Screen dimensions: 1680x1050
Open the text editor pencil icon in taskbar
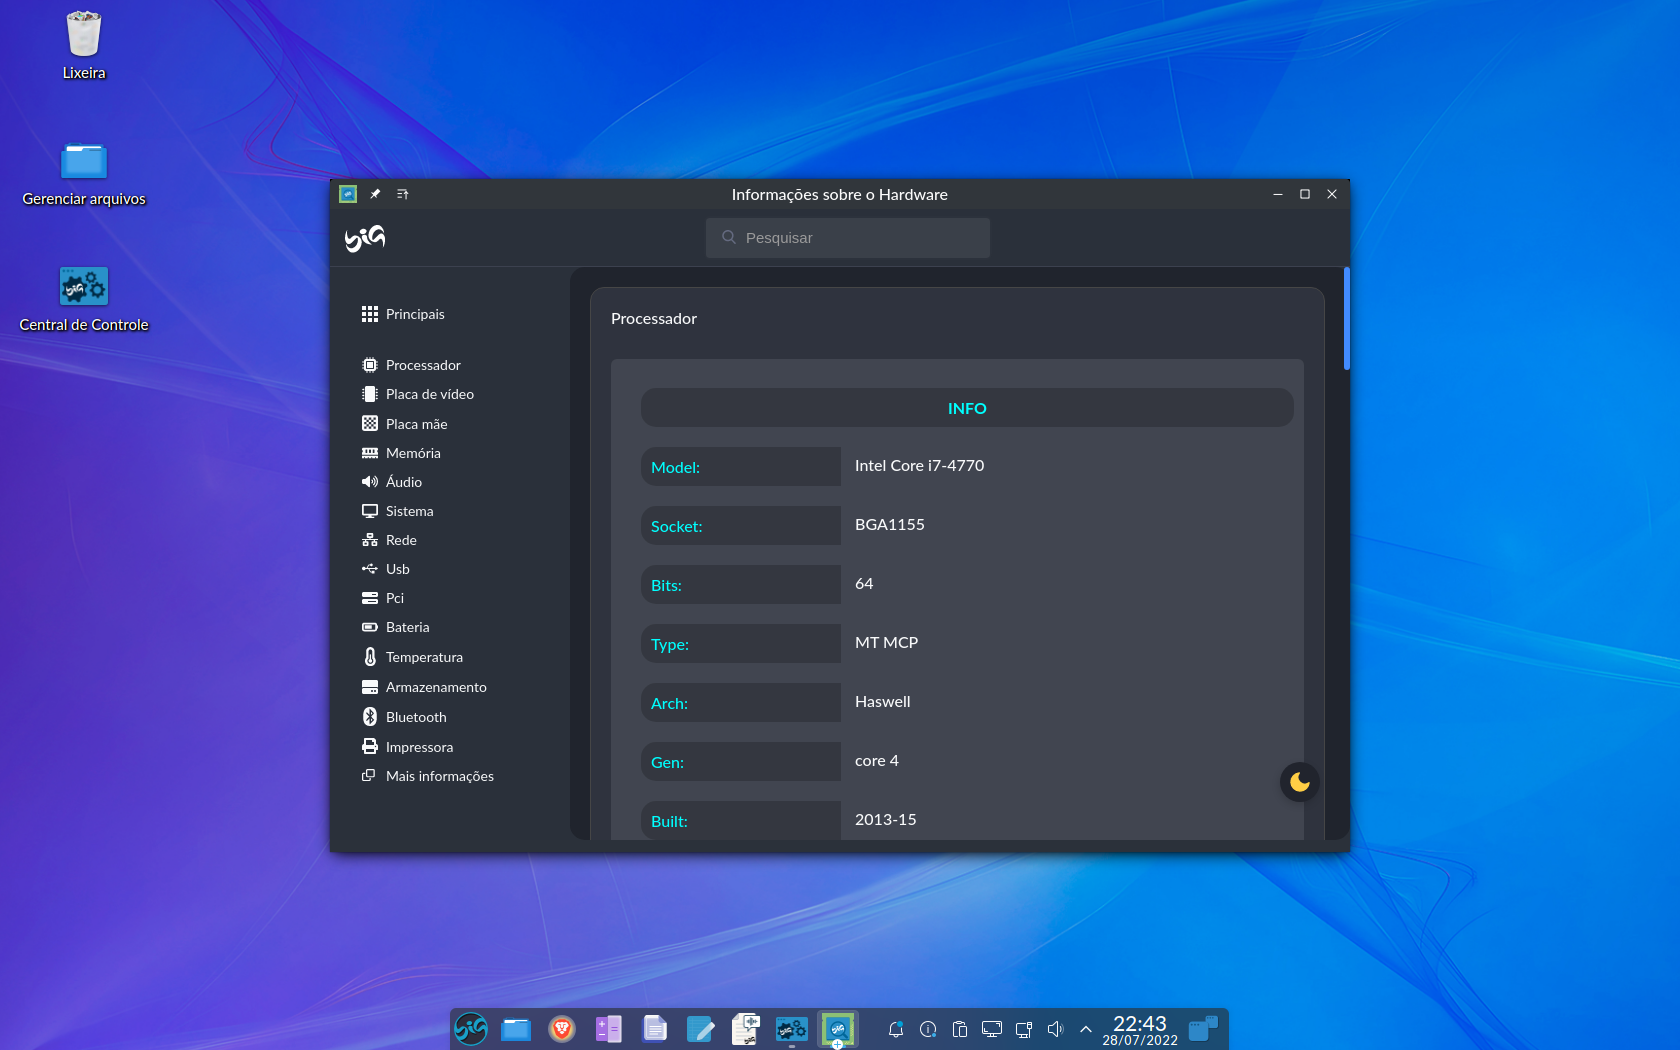pyautogui.click(x=700, y=1028)
